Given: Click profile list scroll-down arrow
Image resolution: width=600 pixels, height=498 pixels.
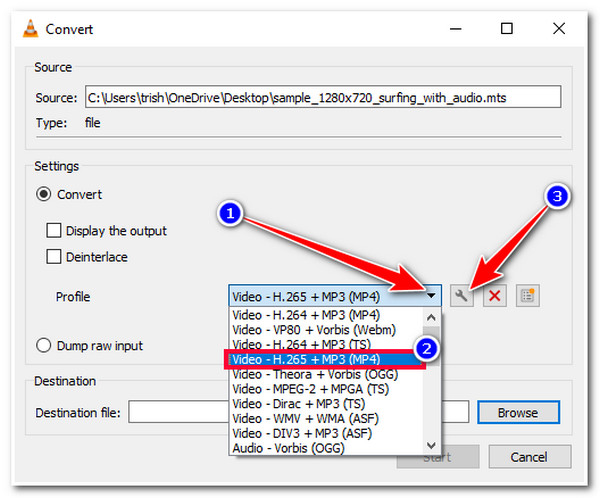Looking at the screenshot, I should (431, 445).
